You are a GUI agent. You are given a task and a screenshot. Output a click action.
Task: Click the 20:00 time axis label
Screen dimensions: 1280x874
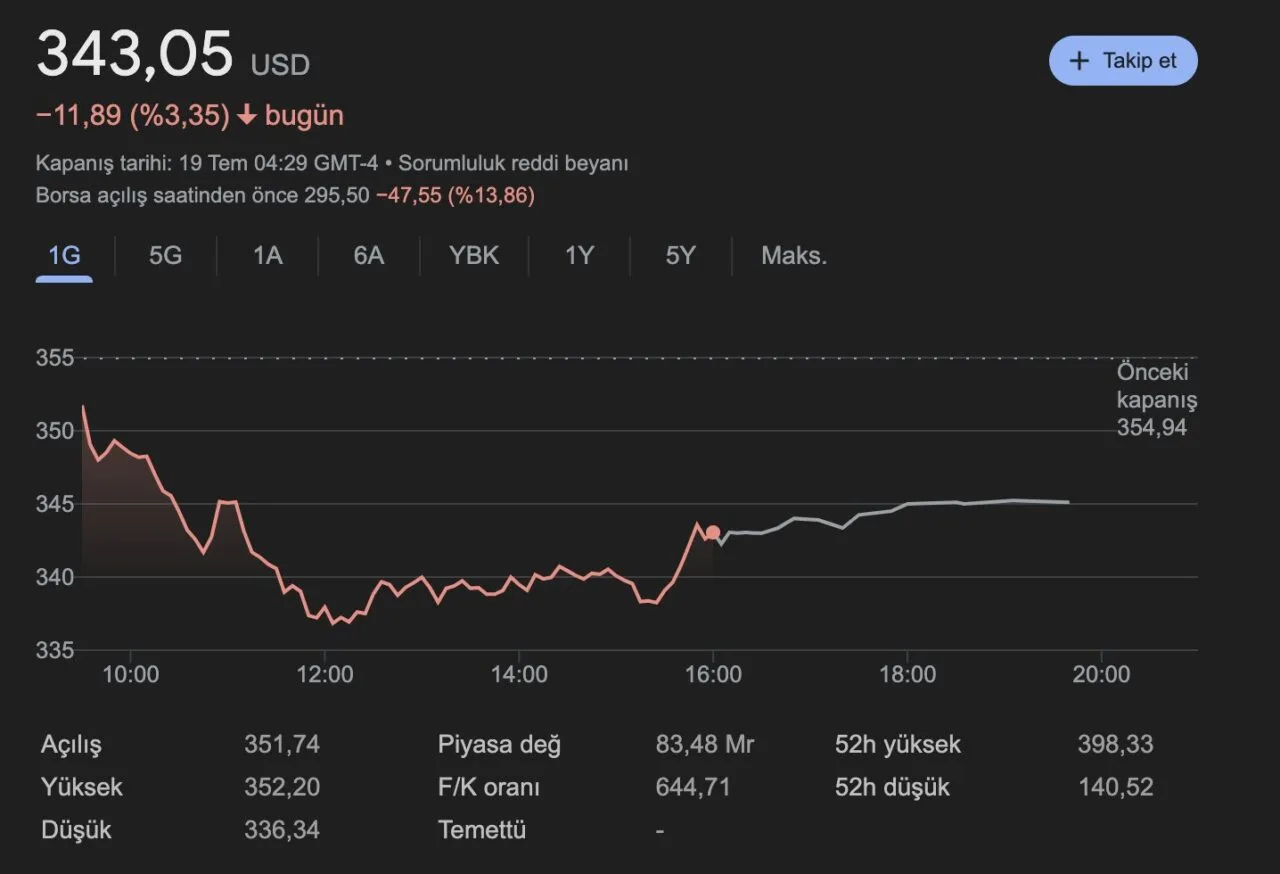(x=1101, y=675)
